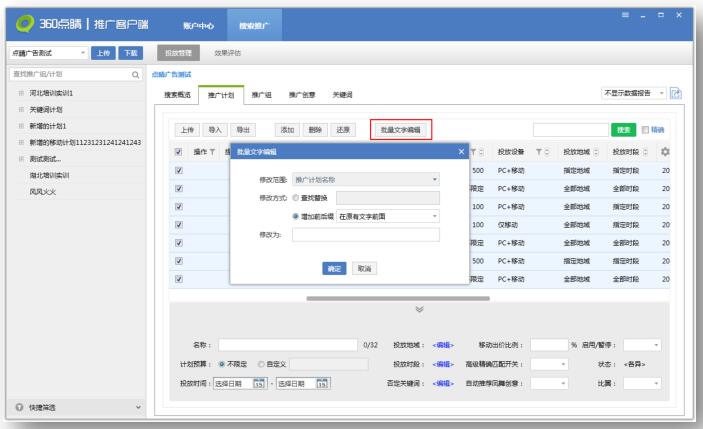Select the 查找替换 radio option
This screenshot has height=429, width=703.
(295, 198)
